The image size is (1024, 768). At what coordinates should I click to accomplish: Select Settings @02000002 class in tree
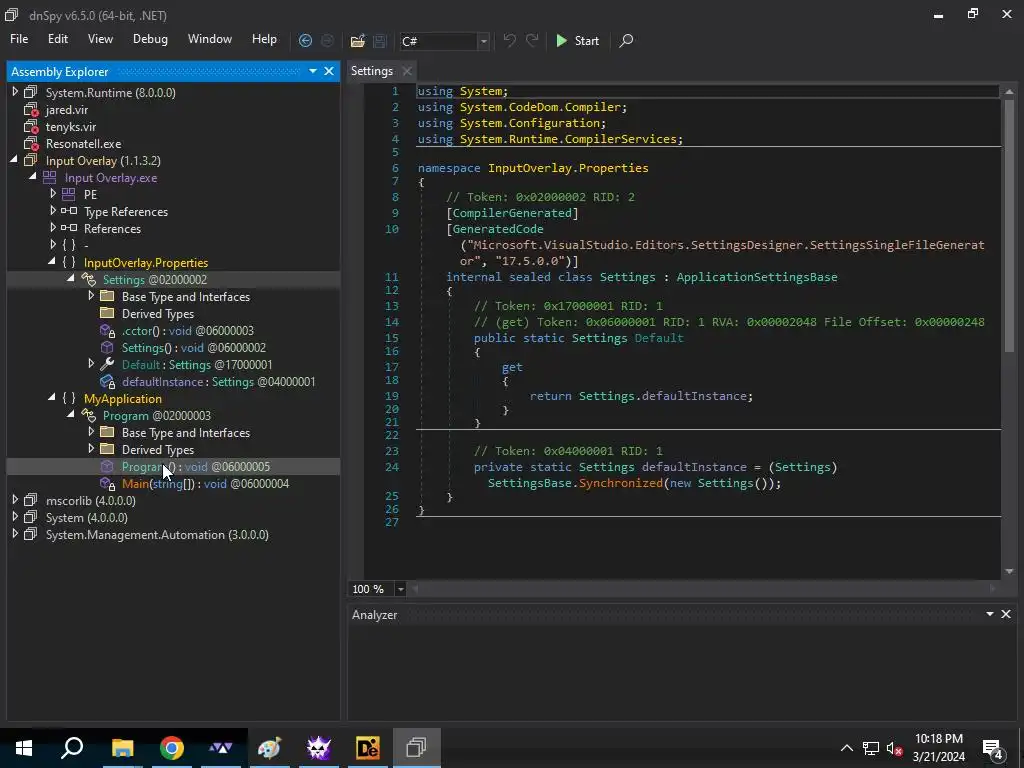click(155, 280)
